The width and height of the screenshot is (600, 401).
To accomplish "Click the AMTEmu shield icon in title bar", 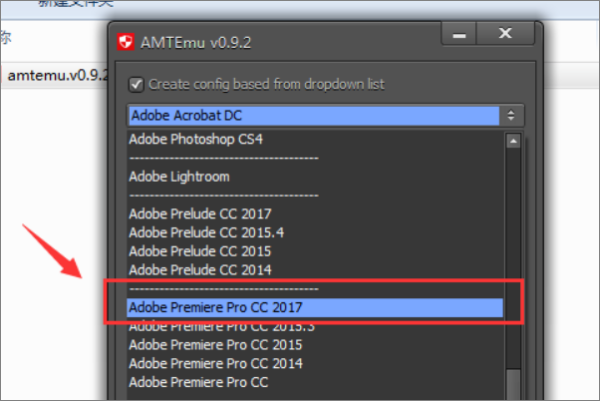I will (x=126, y=42).
